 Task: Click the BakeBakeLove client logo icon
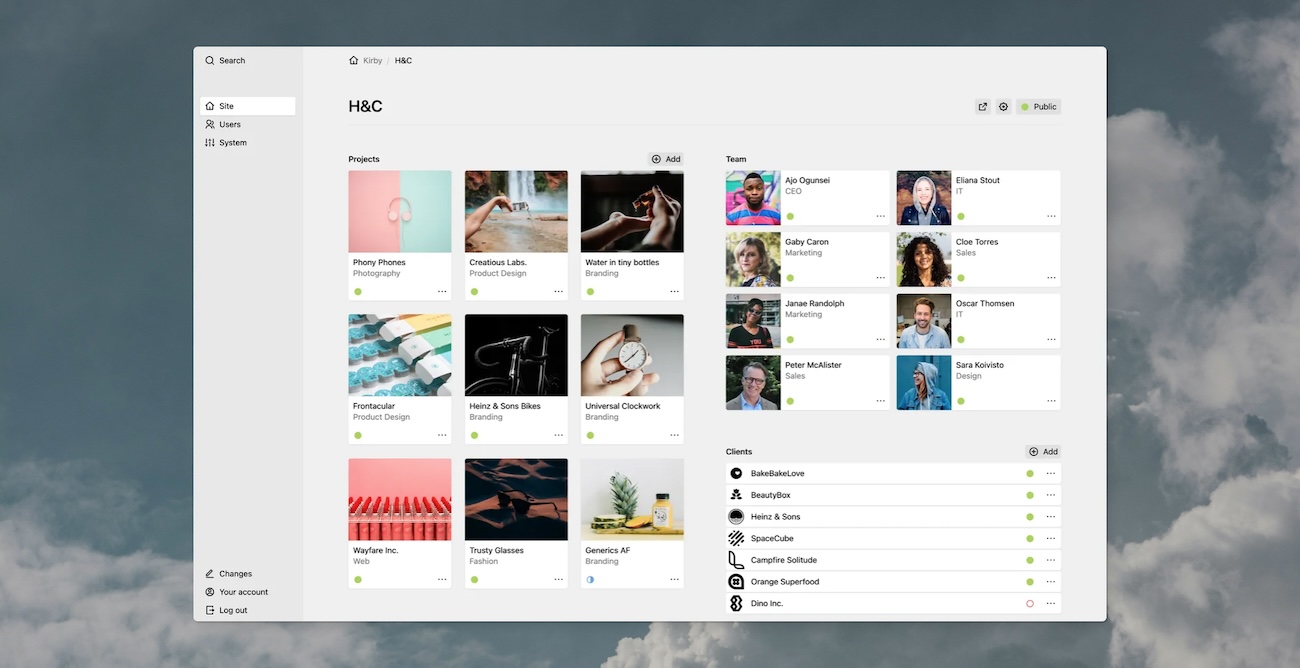(x=736, y=474)
